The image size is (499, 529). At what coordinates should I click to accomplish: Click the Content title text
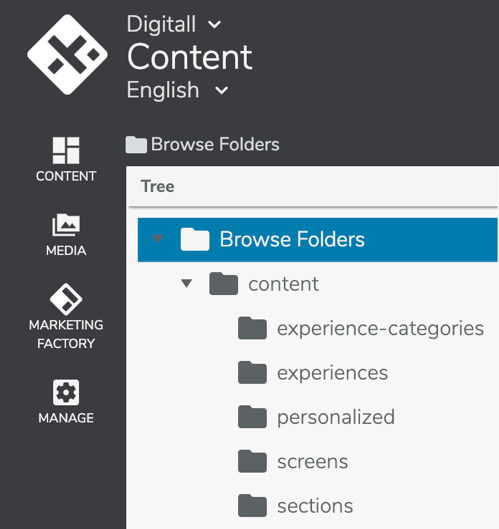(x=190, y=57)
